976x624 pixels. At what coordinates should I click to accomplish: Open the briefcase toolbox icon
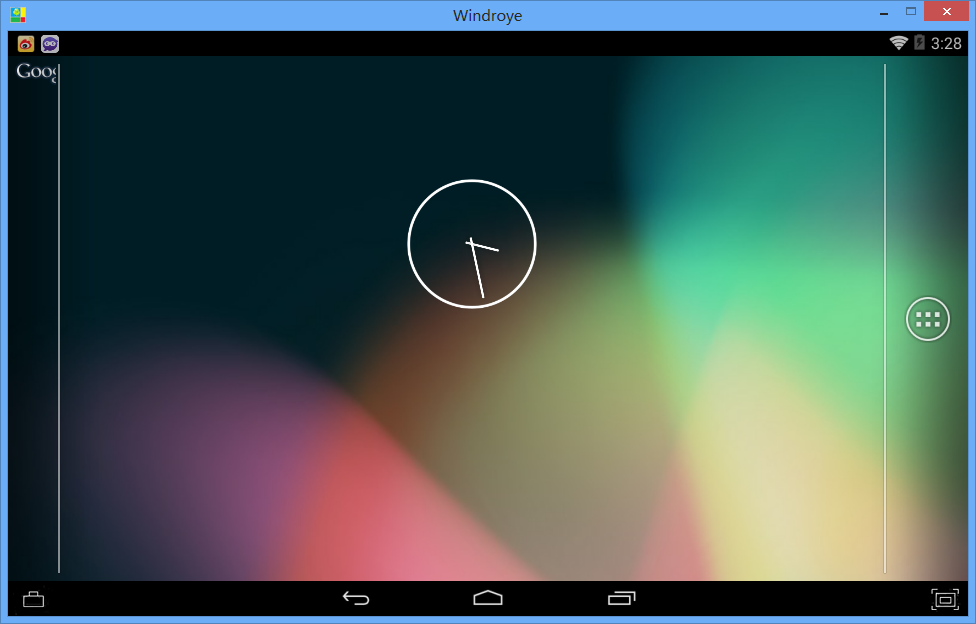(33, 599)
